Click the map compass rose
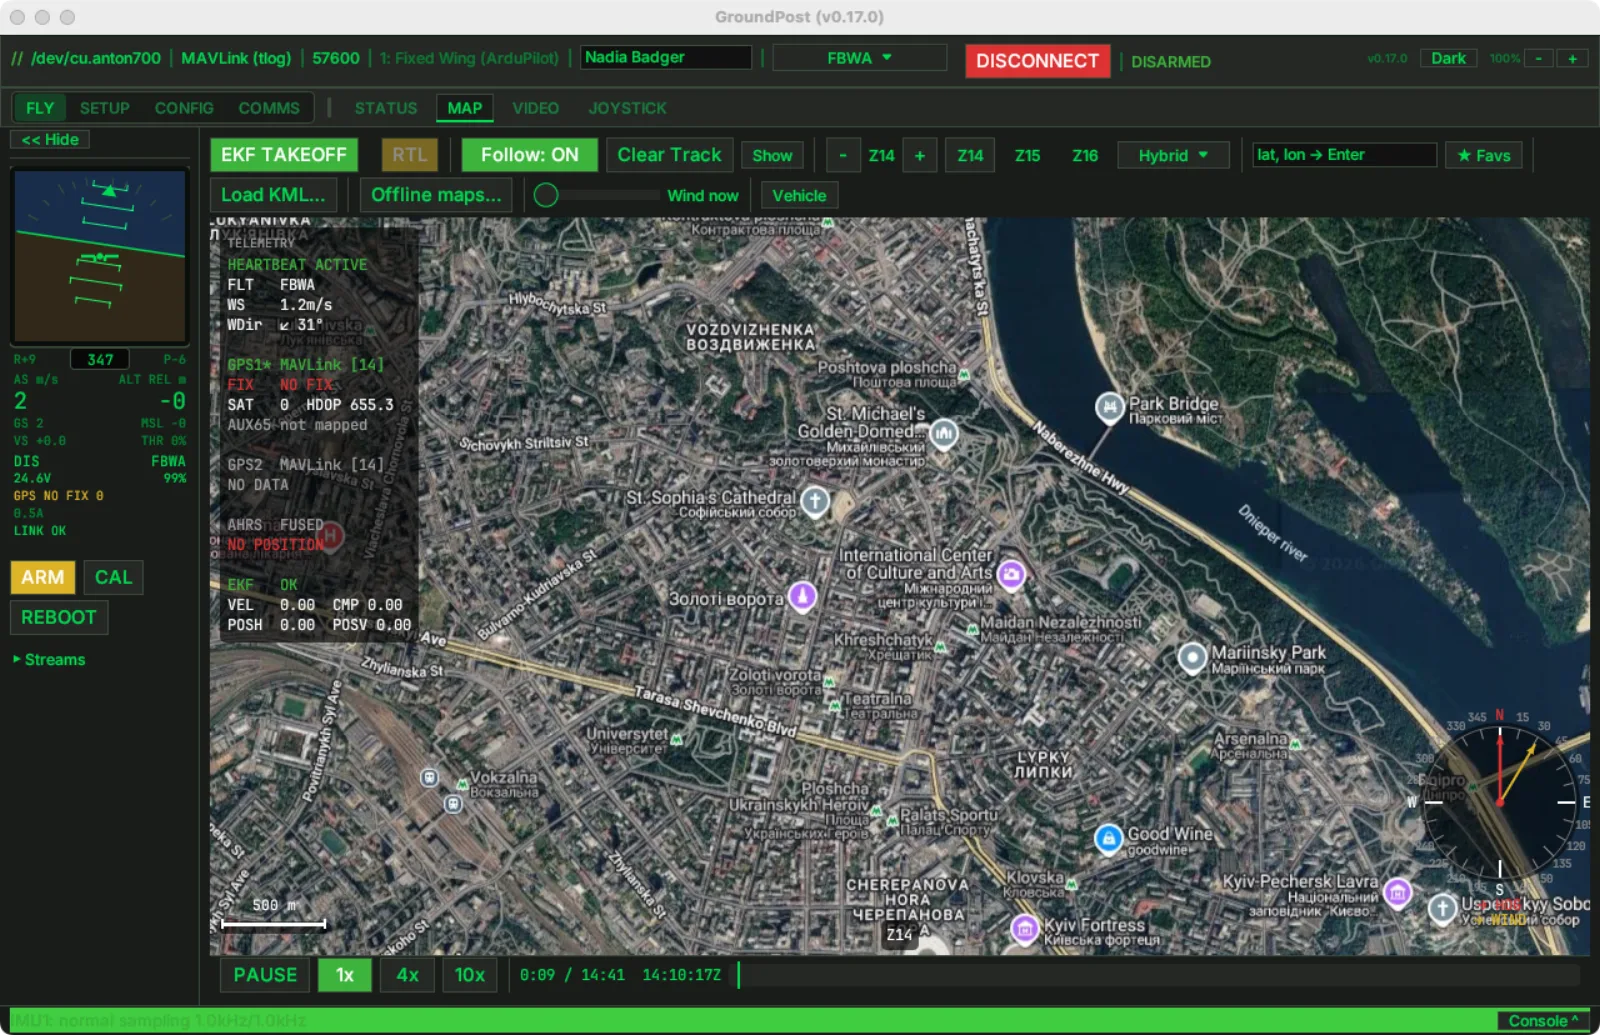 tap(1499, 802)
